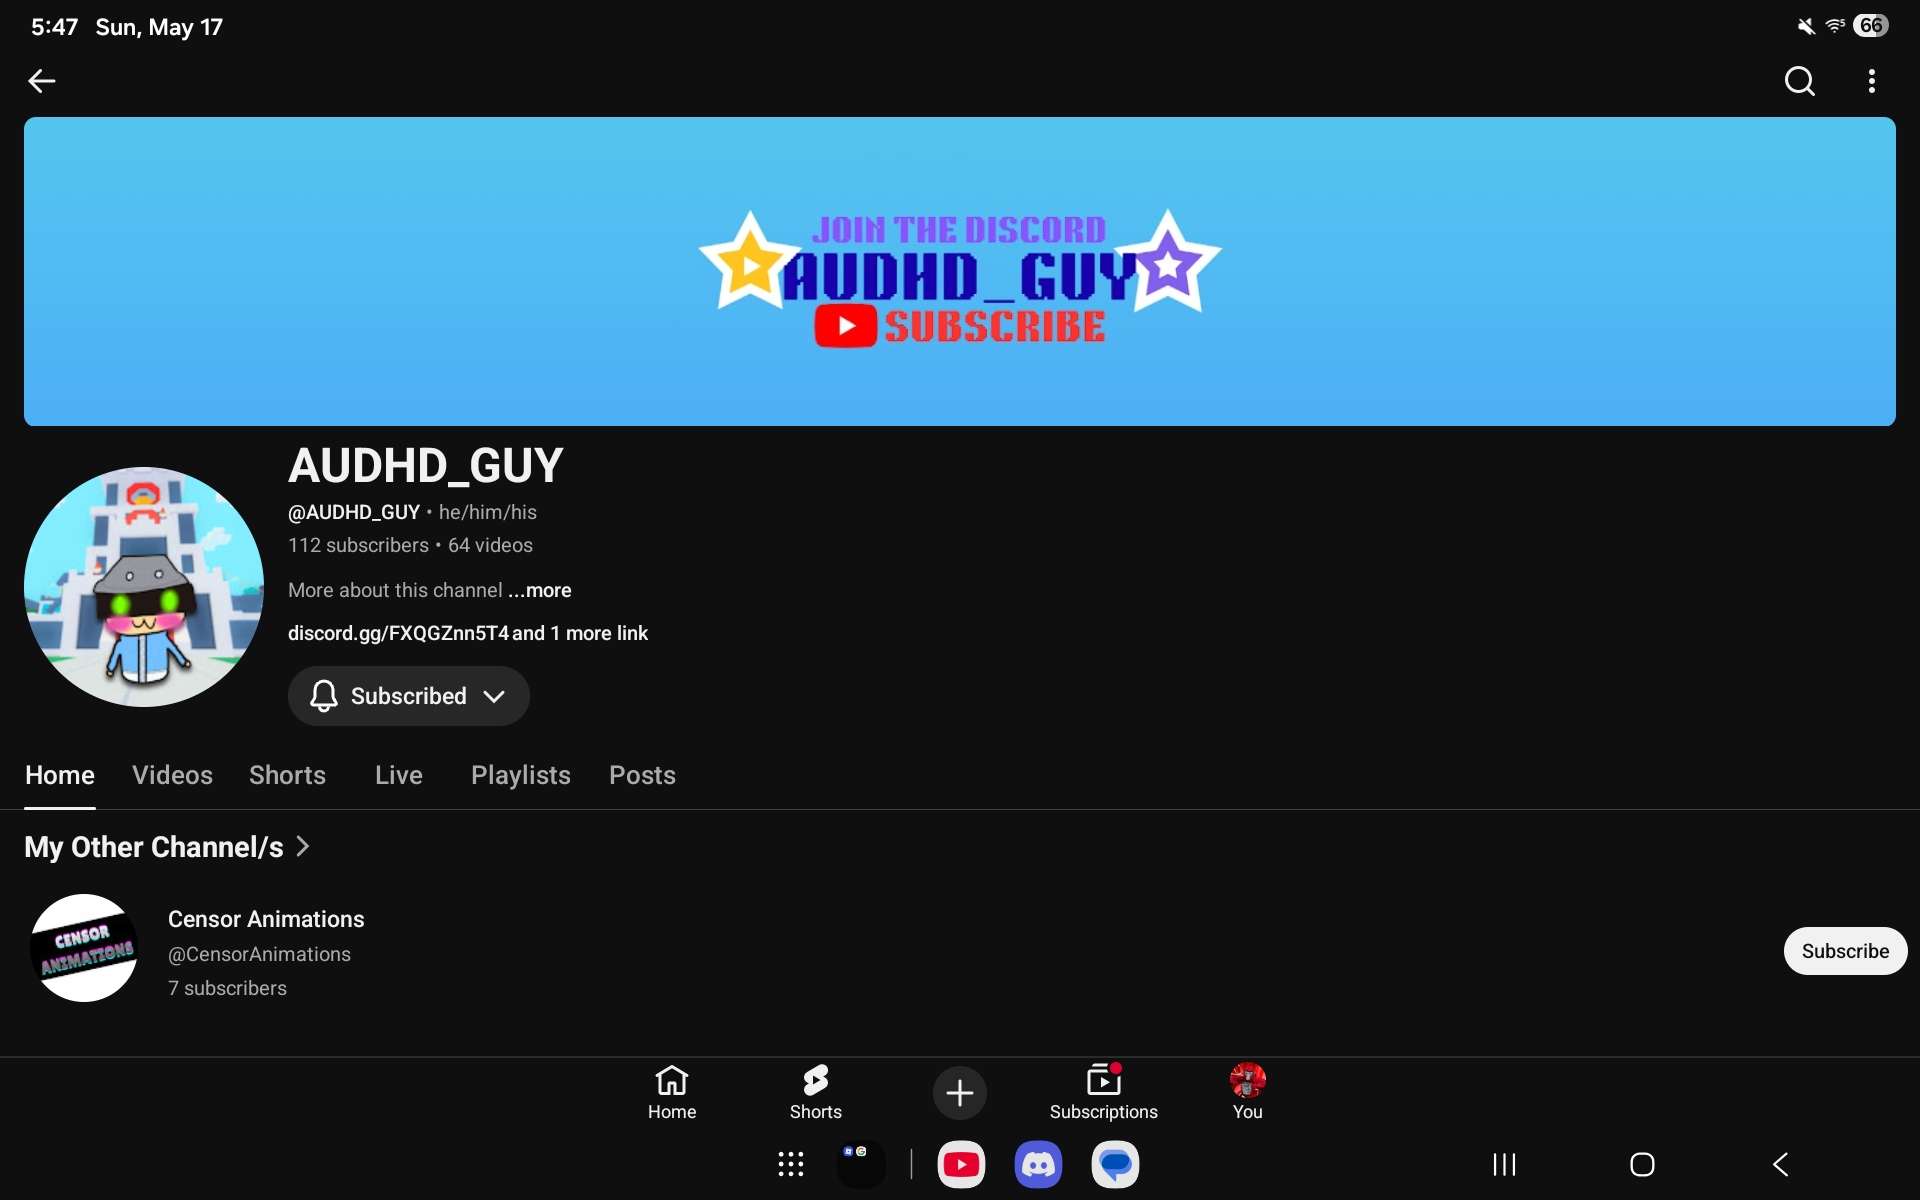Tap the @CensorAnimations handle
Screen dimensions: 1920x1200
pos(259,954)
